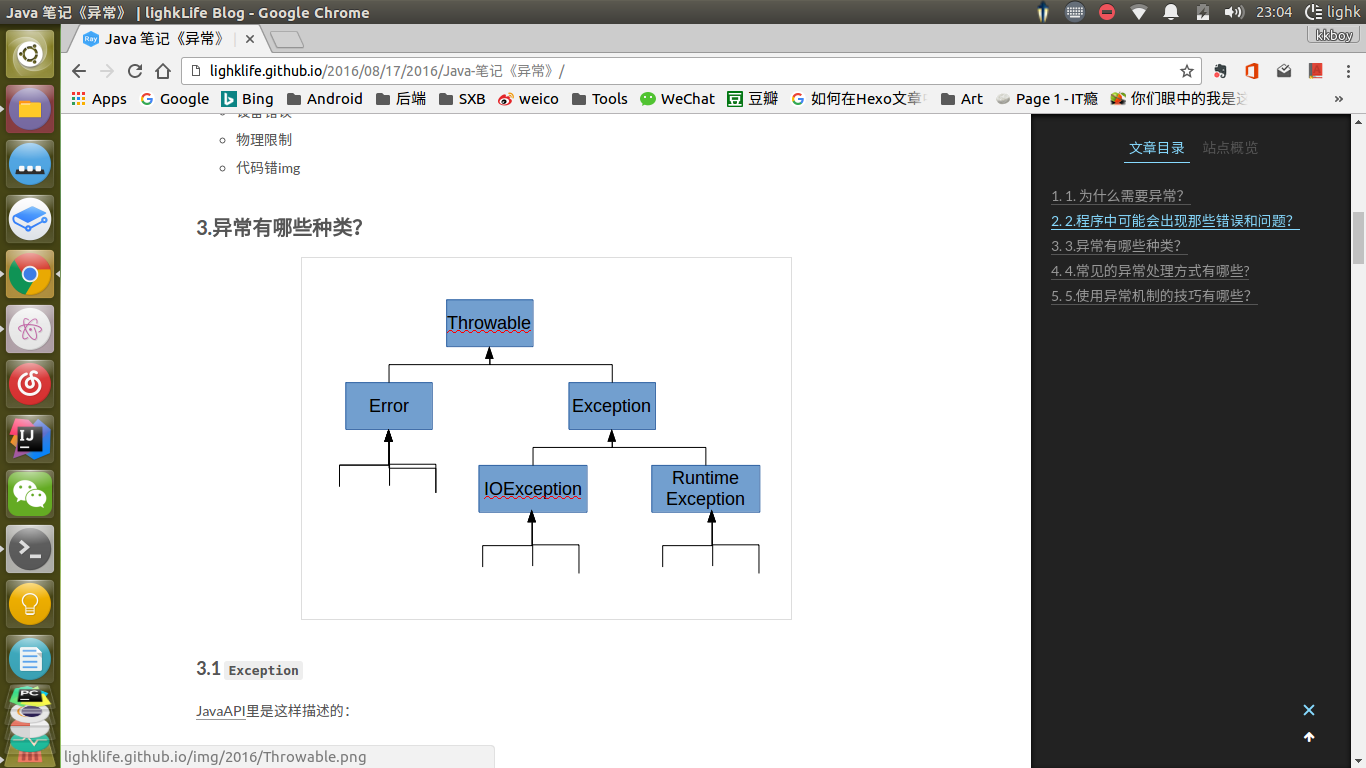This screenshot has width=1366, height=768.
Task: Launch NetEase Cloud Music from the dock
Action: pyautogui.click(x=30, y=383)
